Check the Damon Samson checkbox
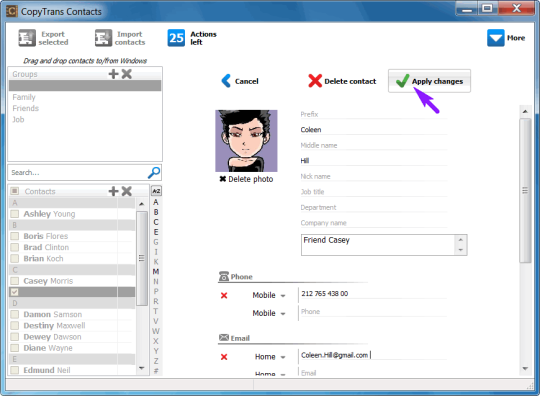 14,314
